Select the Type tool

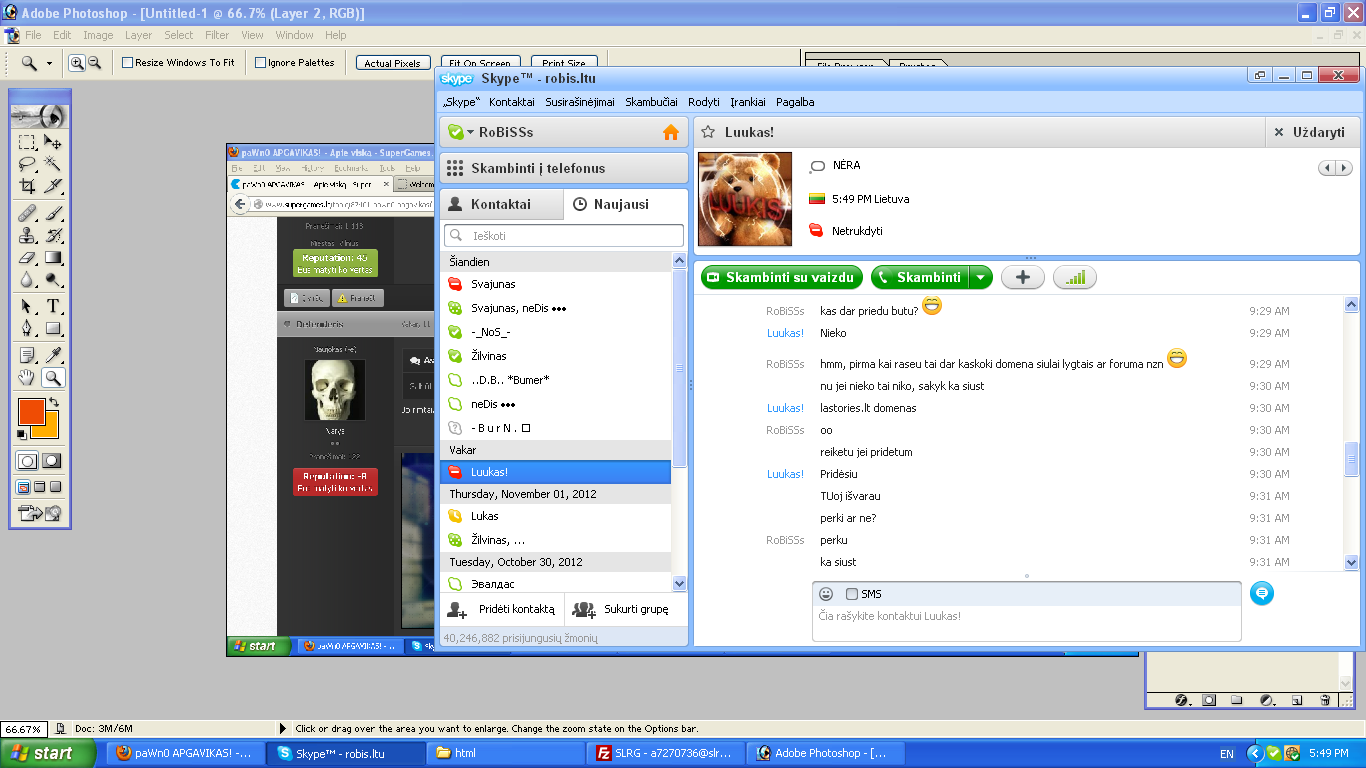click(53, 306)
